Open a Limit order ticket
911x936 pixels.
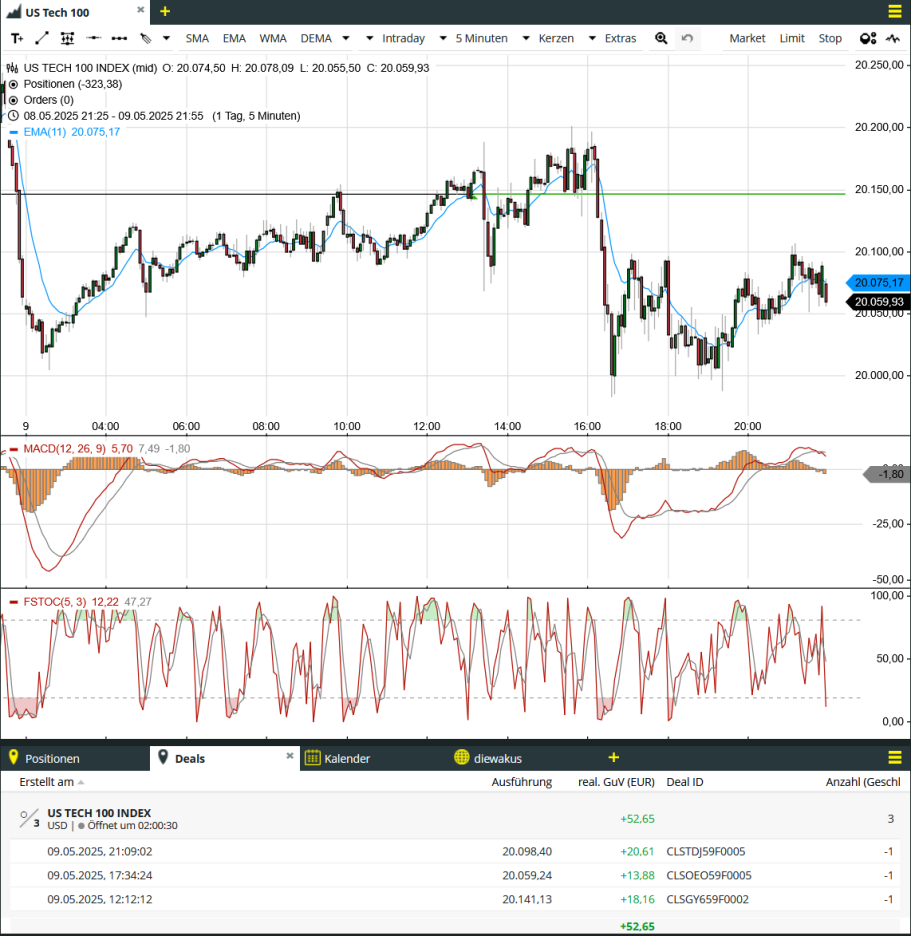[792, 38]
